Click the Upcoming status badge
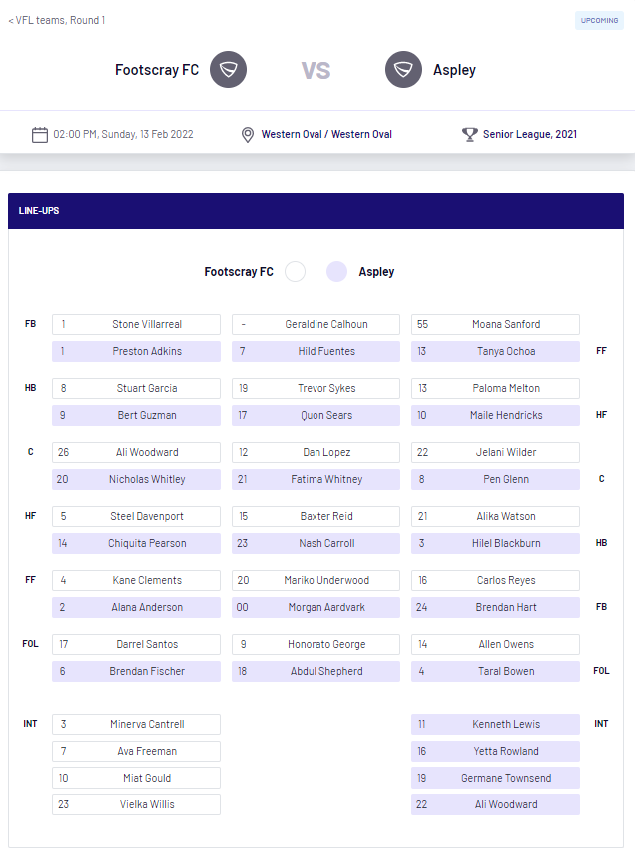This screenshot has width=635, height=867. [599, 20]
